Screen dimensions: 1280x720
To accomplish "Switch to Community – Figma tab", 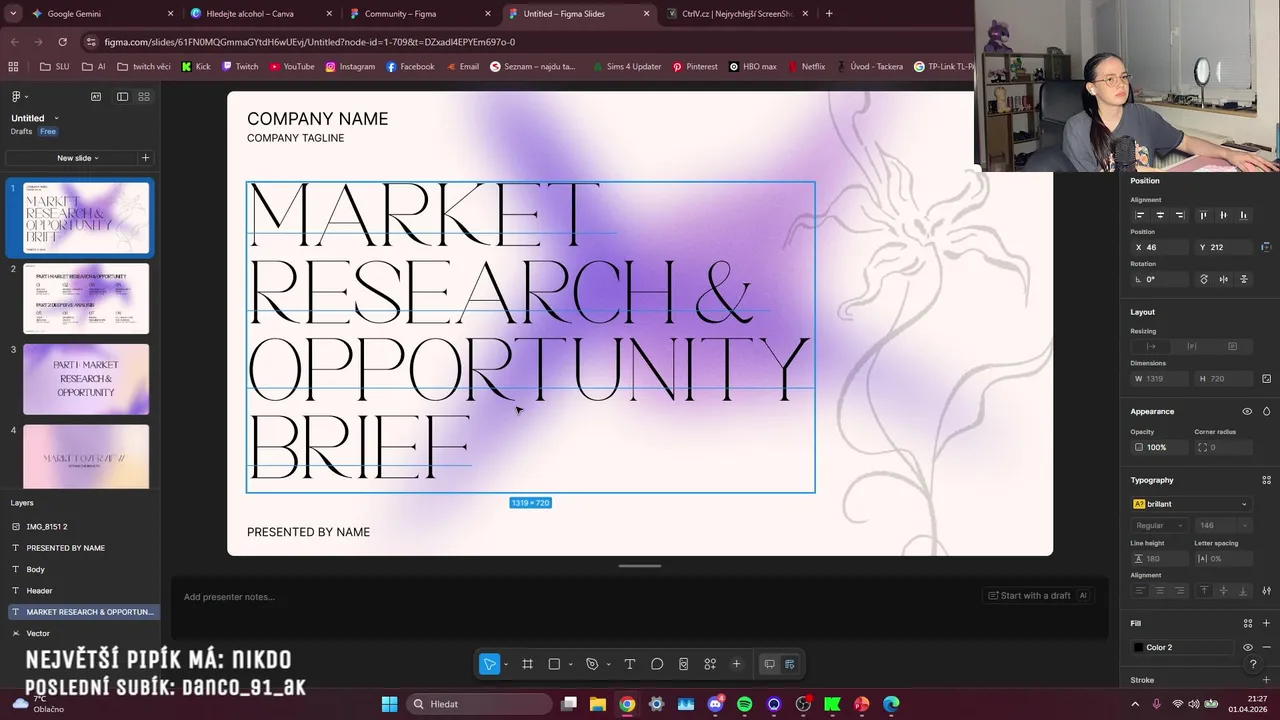I will coord(420,14).
